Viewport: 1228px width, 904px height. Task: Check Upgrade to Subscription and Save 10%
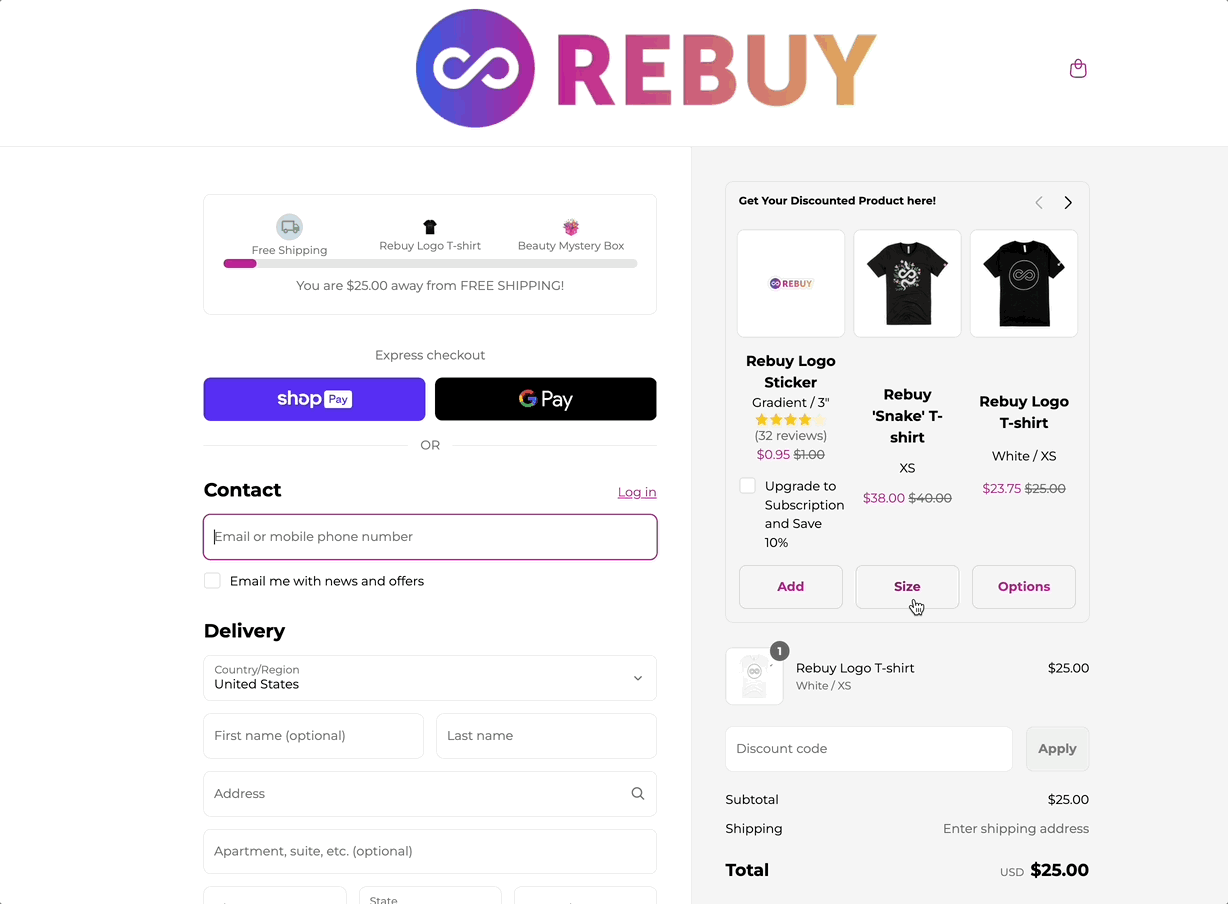point(747,486)
